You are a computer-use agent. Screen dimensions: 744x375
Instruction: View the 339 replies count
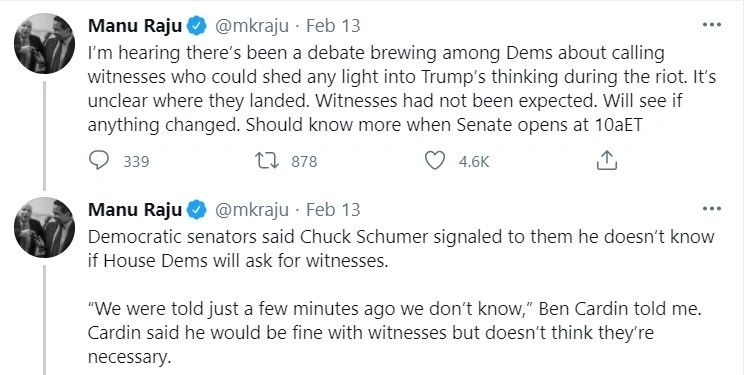(x=136, y=161)
